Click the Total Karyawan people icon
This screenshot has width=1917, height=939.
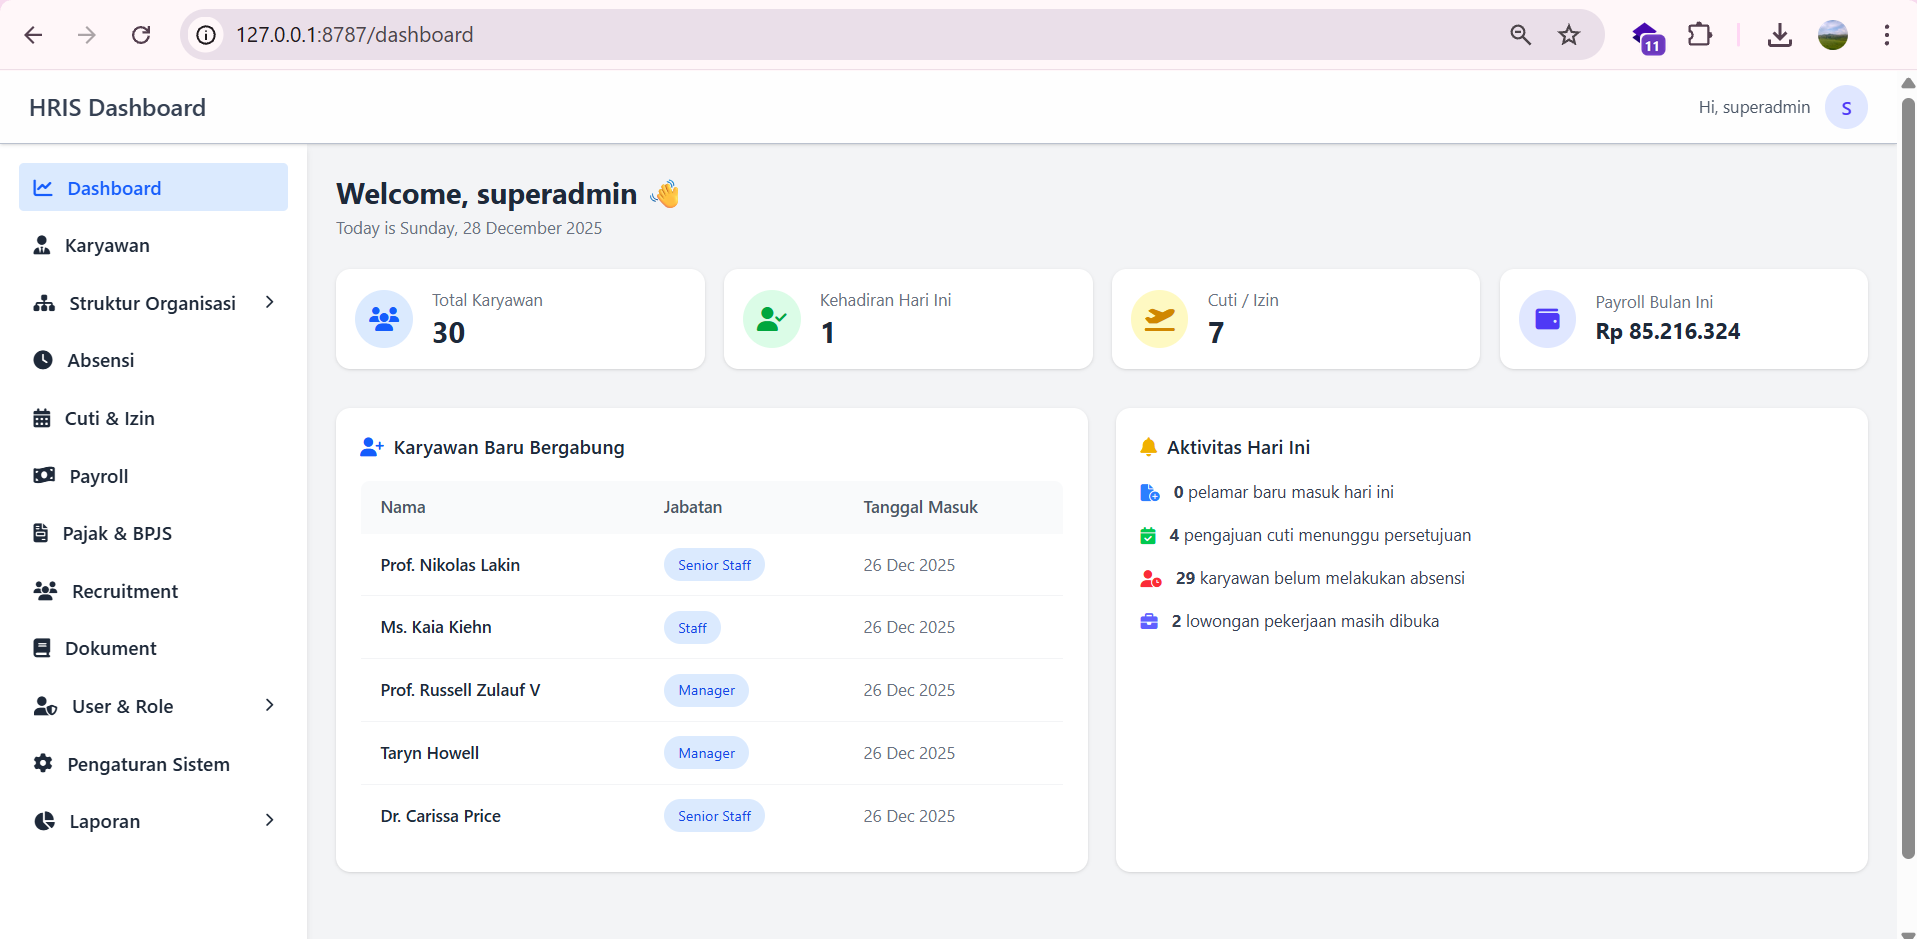[x=384, y=319]
